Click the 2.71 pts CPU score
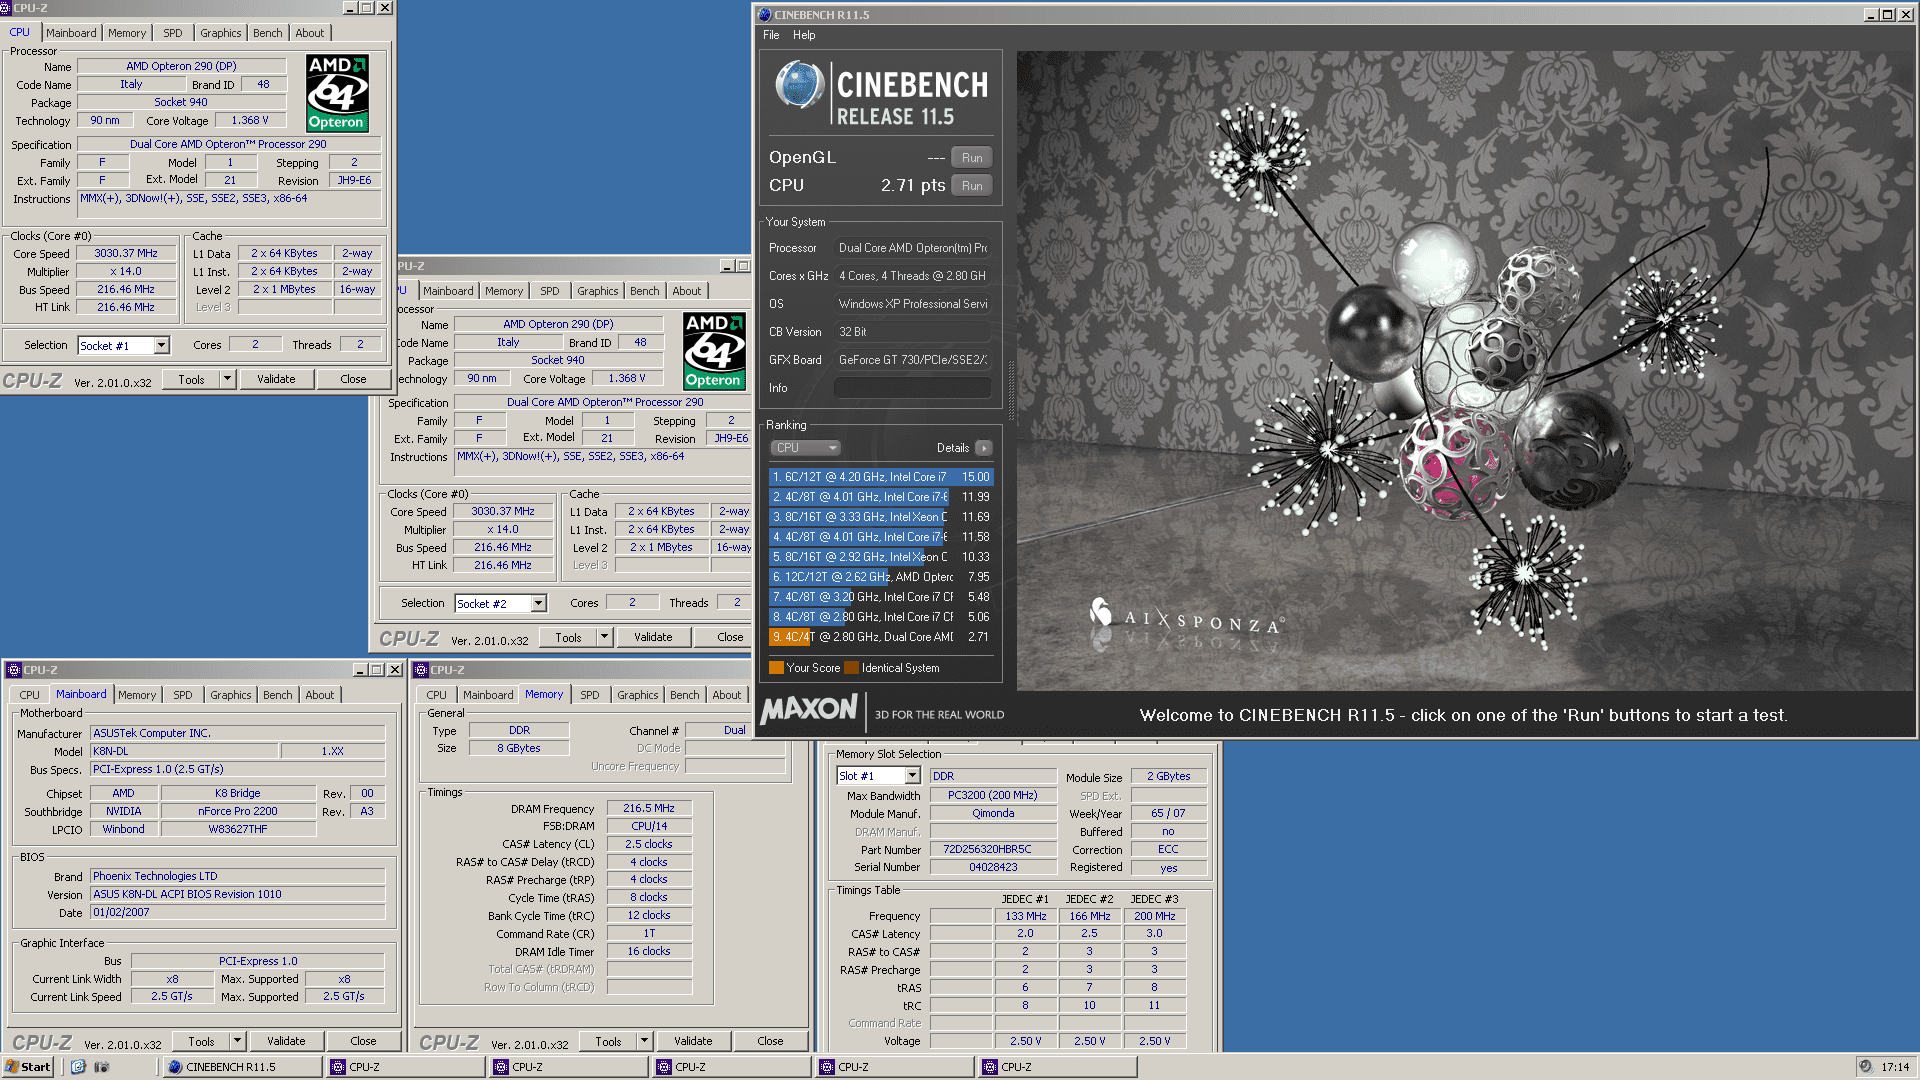 [912, 186]
